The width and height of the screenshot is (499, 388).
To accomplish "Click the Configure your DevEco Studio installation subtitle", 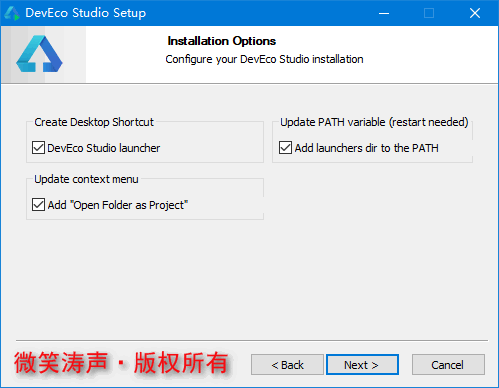I will tap(264, 59).
